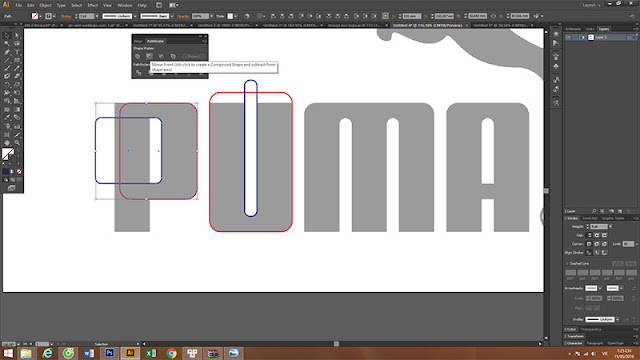This screenshot has width=640, height=360.
Task: Enable the Dashed Line checkbox
Action: [567, 263]
